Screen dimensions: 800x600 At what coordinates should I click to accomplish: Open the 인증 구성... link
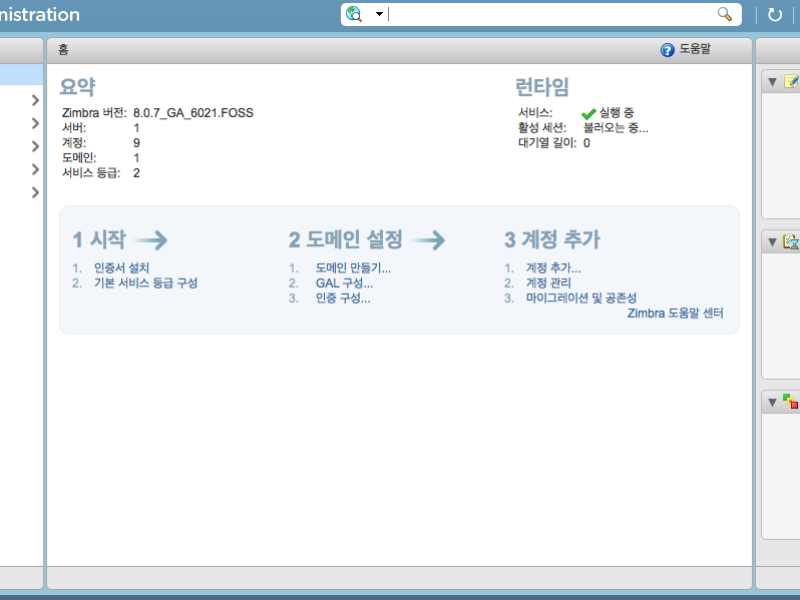343,298
